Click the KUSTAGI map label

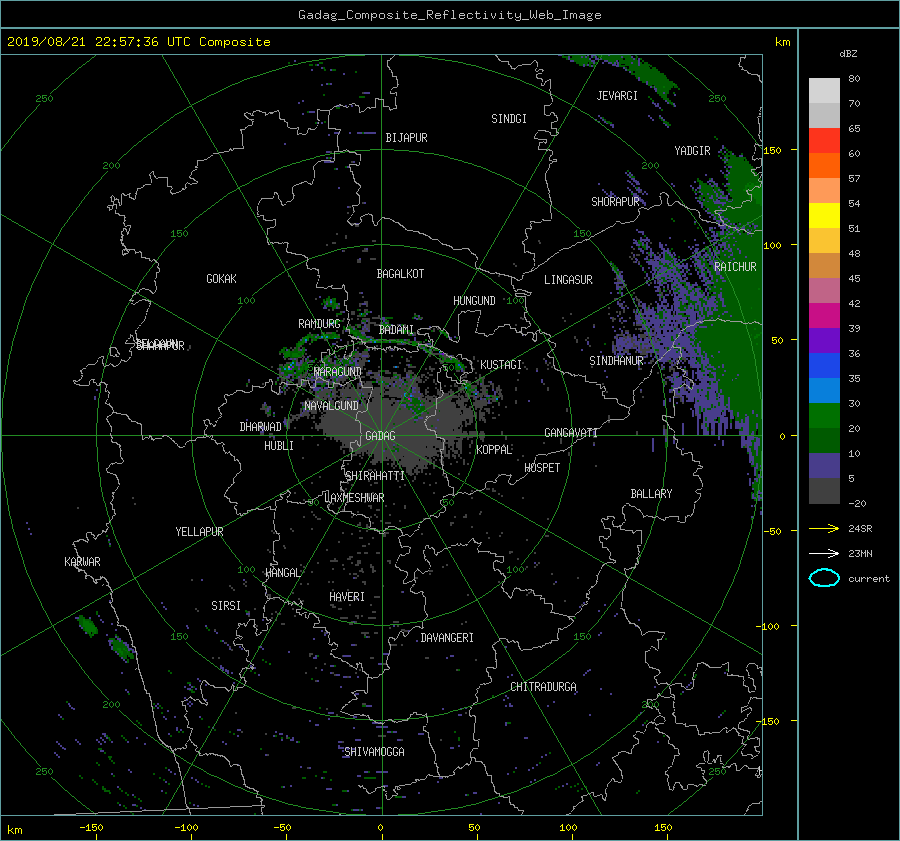coord(501,365)
